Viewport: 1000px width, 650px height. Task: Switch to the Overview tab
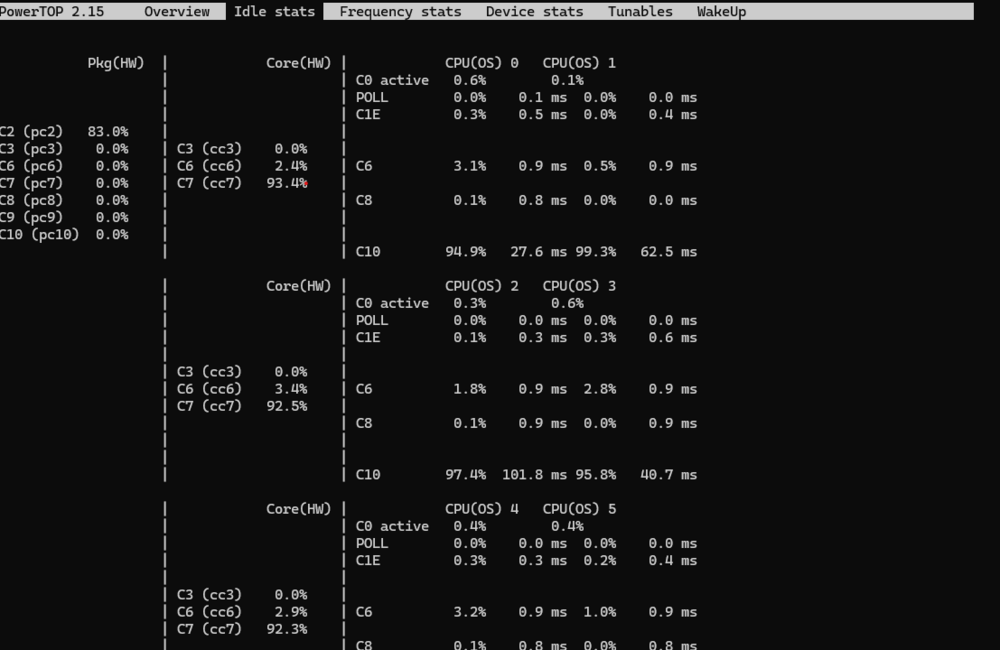click(x=177, y=11)
